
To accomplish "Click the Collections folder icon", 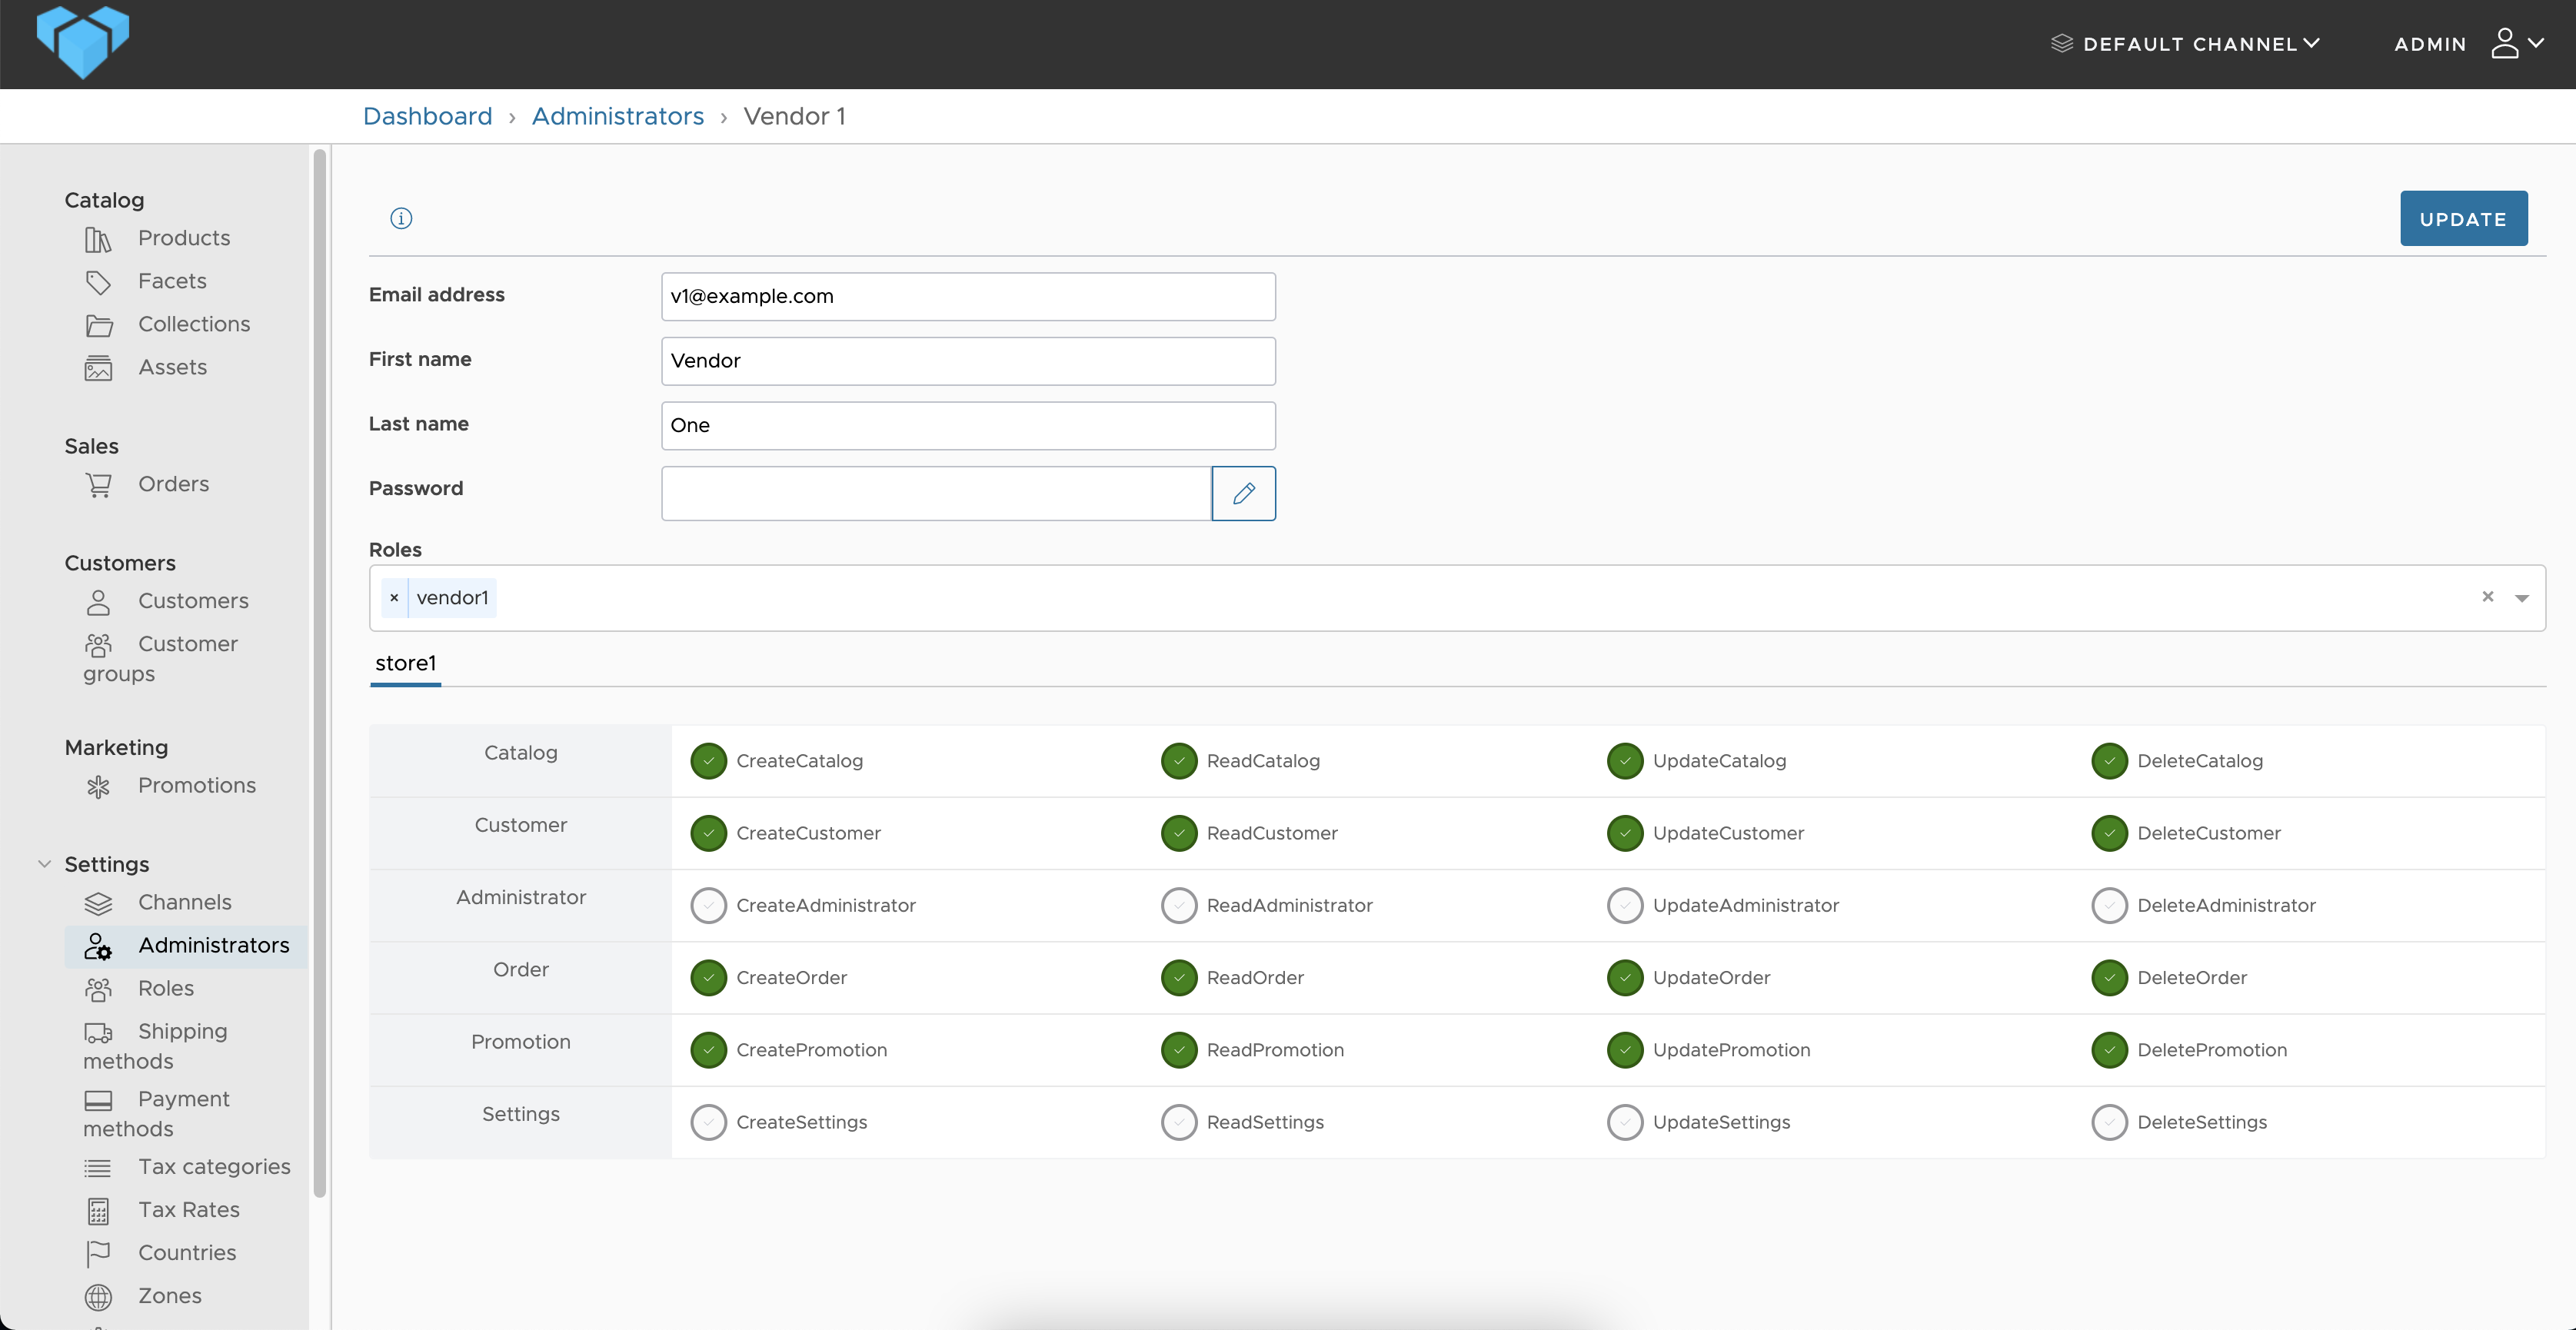I will click(98, 325).
